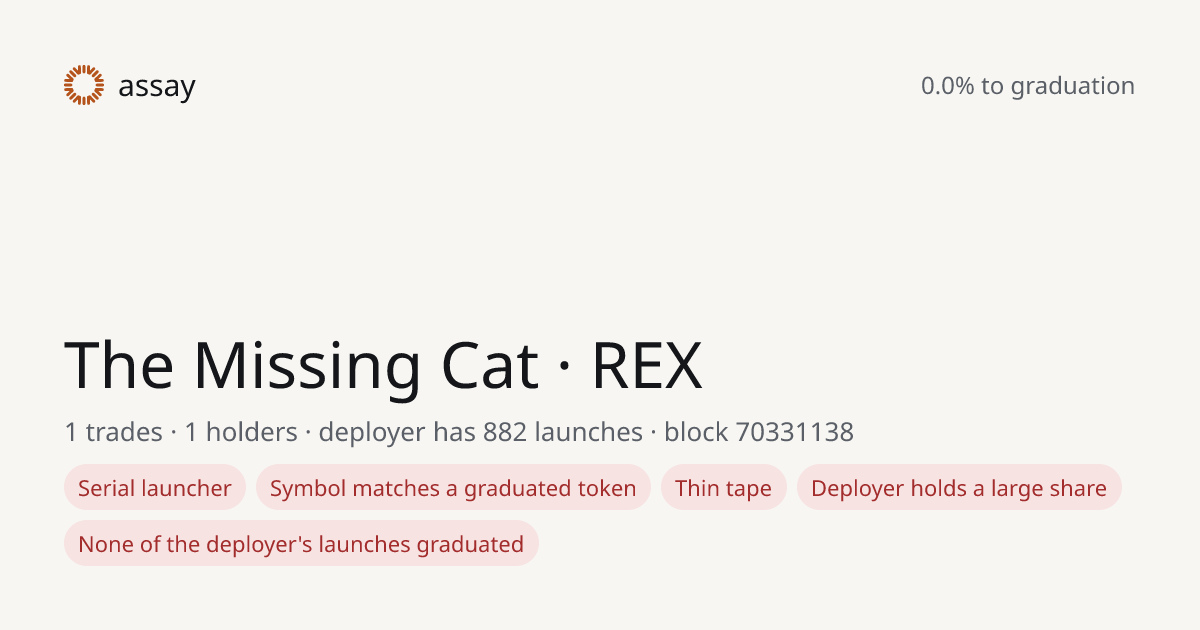This screenshot has width=1200, height=630.
Task: Click the assay sunburst logo icon
Action: tap(84, 85)
